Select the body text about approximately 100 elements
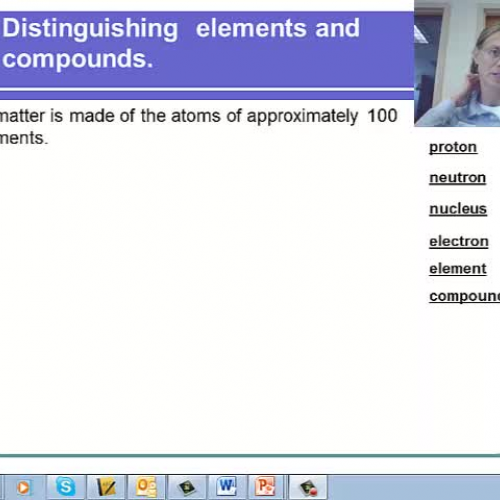This screenshot has width=500, height=500. (x=199, y=127)
